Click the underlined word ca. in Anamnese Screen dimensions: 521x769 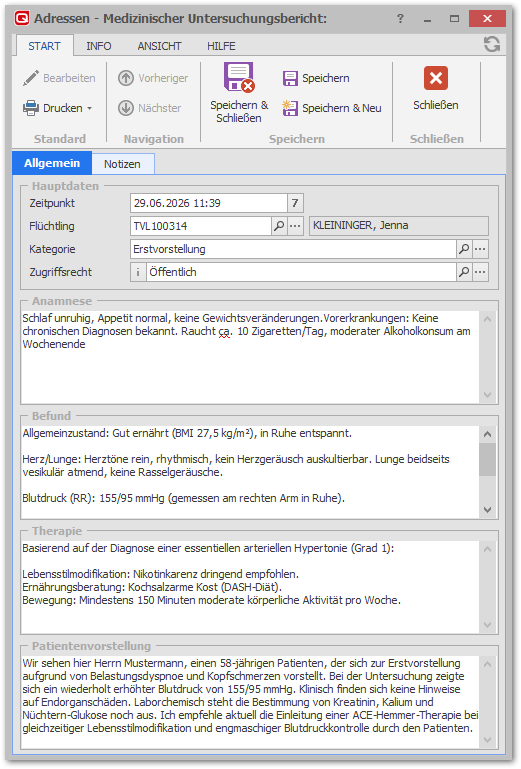[225, 332]
